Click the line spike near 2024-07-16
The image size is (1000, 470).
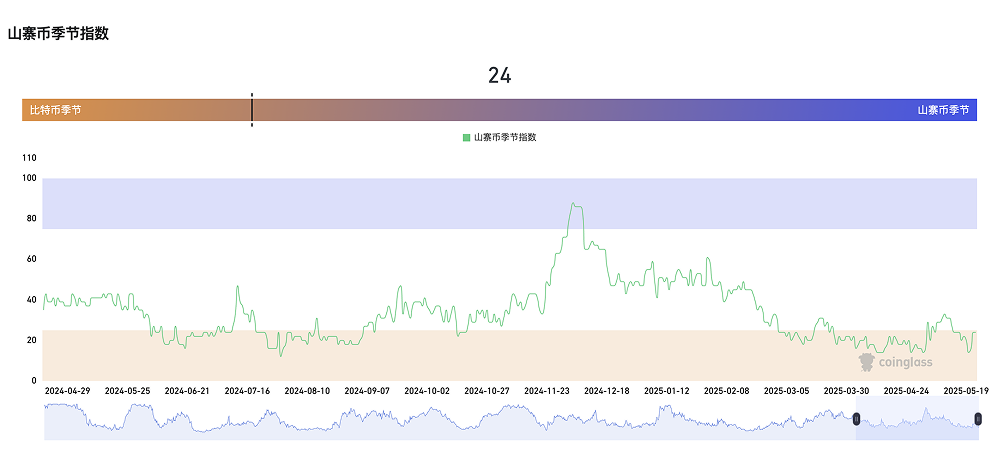(x=238, y=287)
